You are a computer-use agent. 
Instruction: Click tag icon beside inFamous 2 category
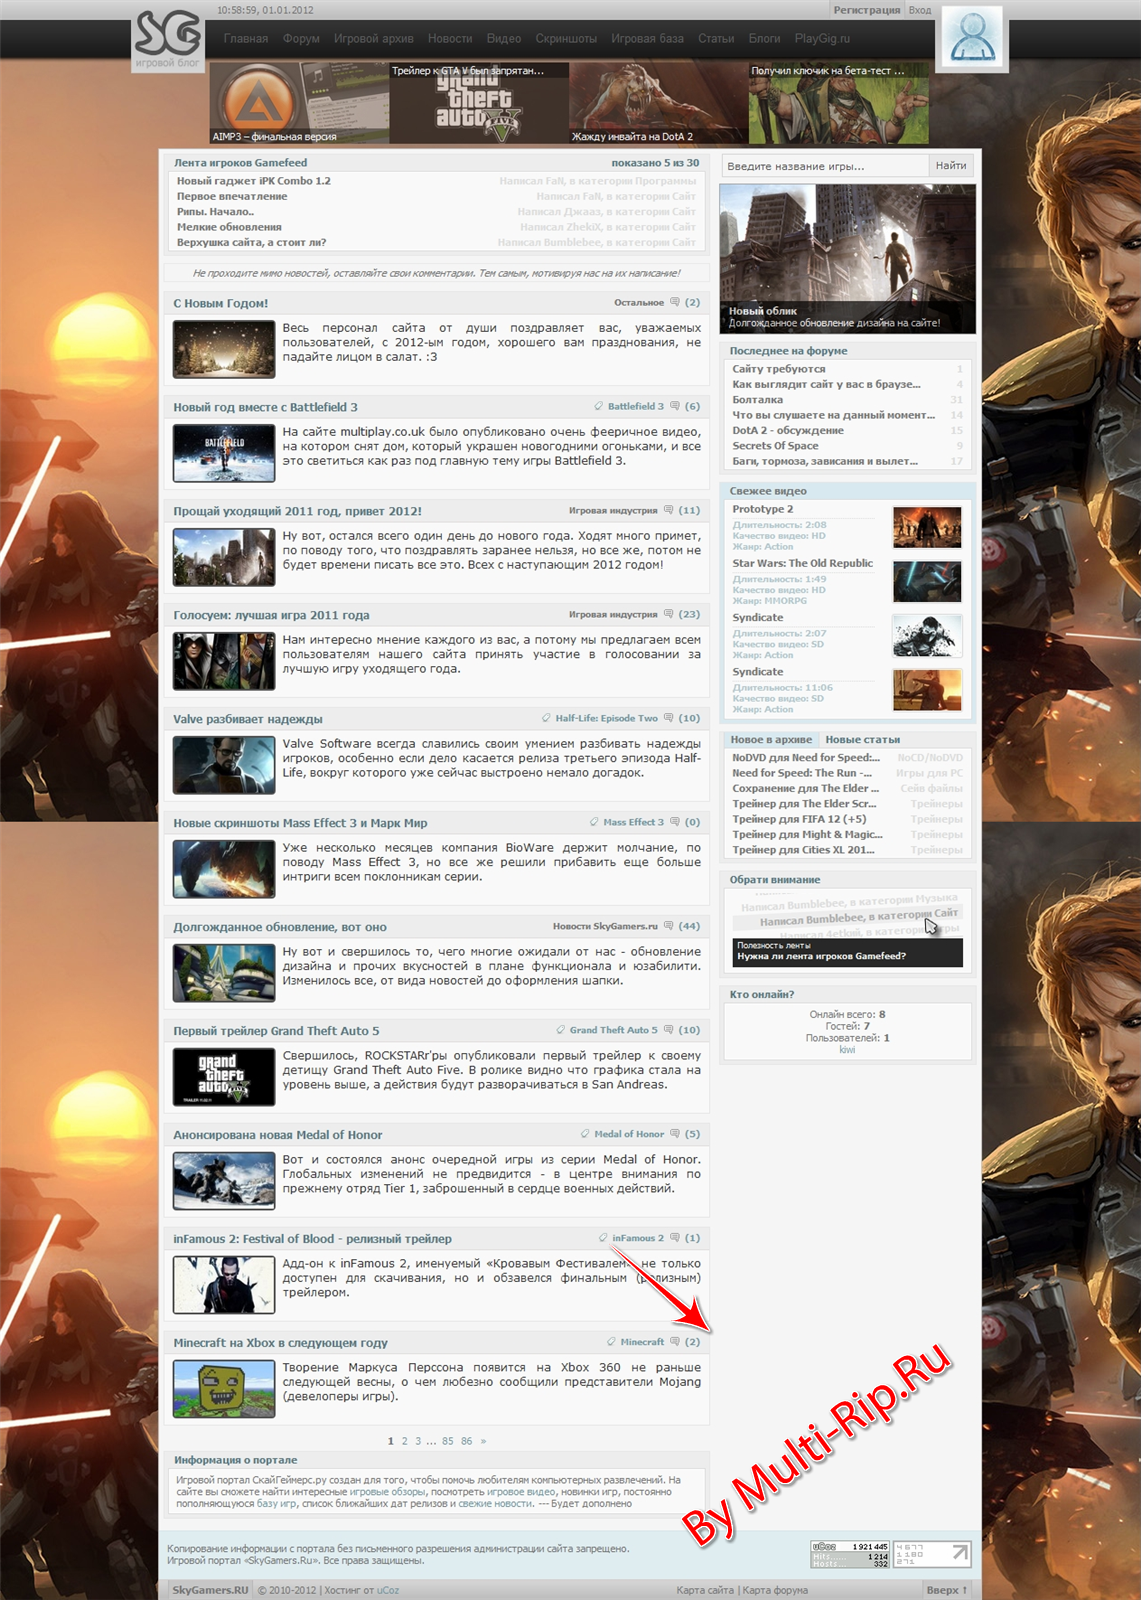pyautogui.click(x=603, y=1238)
